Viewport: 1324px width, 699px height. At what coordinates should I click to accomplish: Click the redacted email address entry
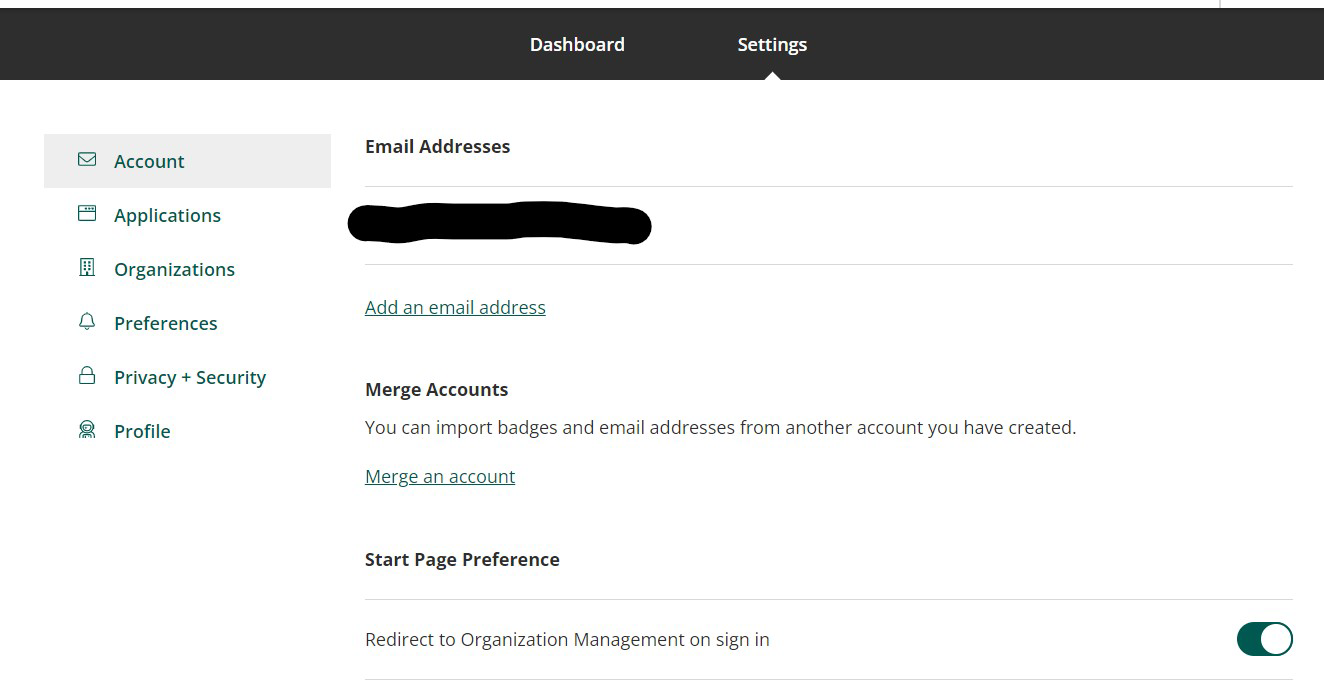(499, 224)
